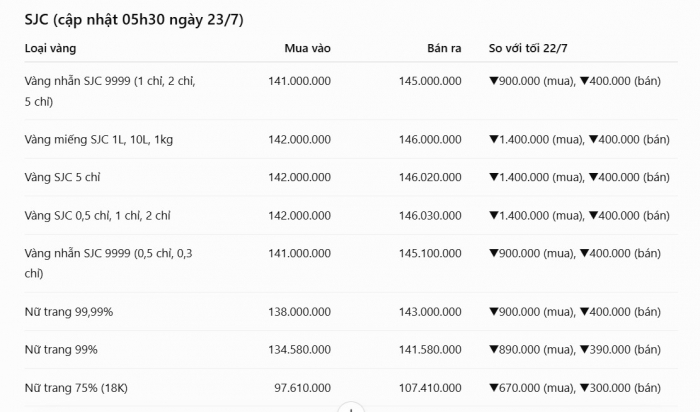The width and height of the screenshot is (700, 412).
Task: Click the 146.030.000 sell price value
Action: point(430,216)
